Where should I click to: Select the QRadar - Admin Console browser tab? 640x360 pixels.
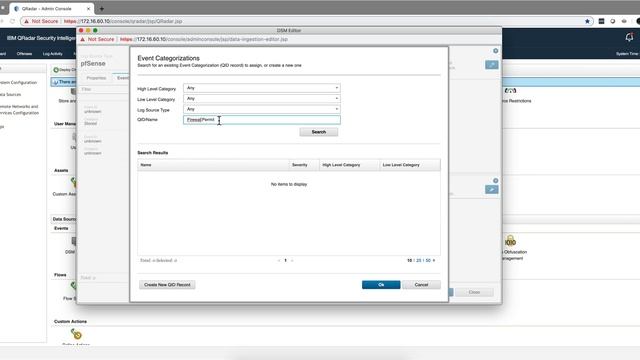(x=51, y=9)
